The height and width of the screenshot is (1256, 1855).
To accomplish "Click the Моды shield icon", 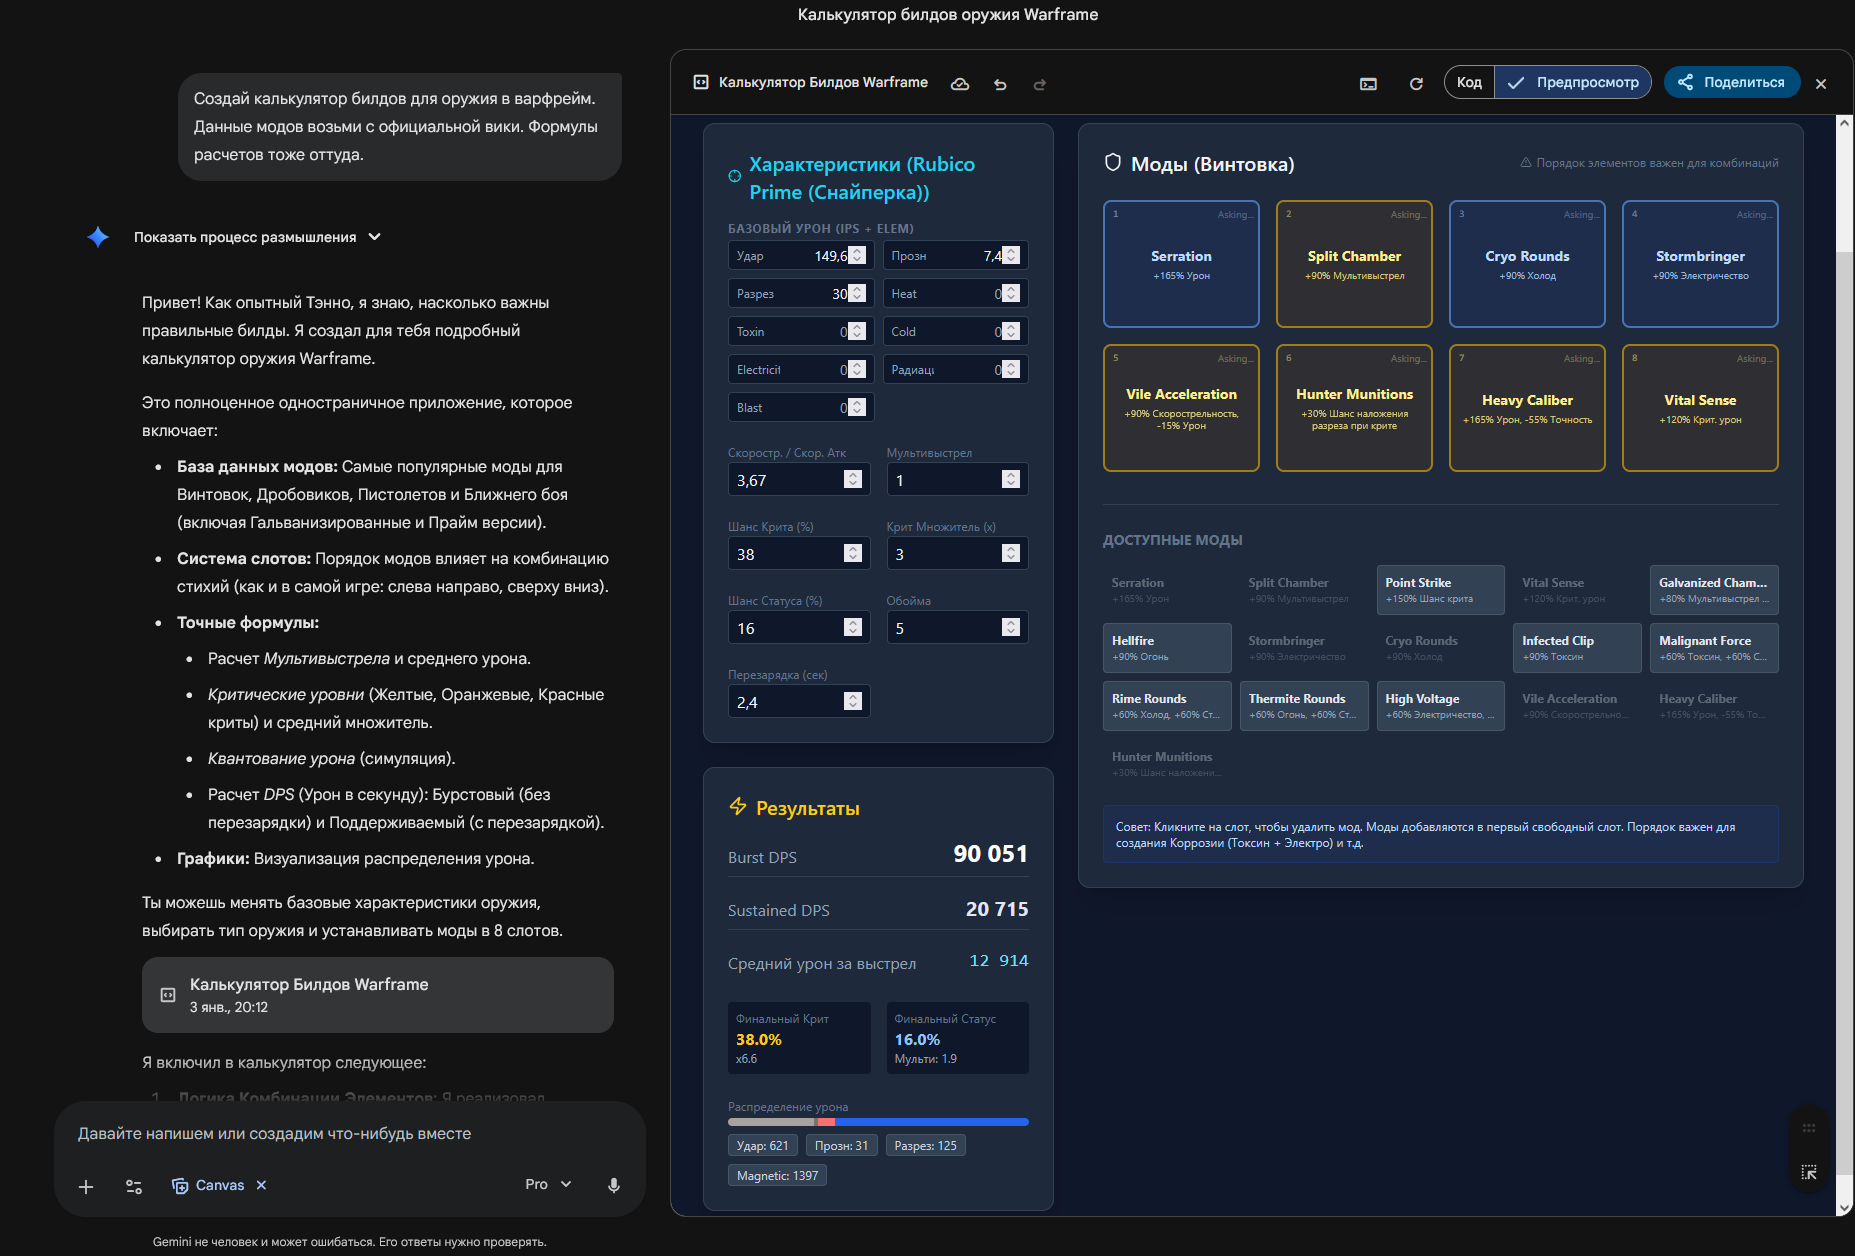I will pyautogui.click(x=1112, y=163).
